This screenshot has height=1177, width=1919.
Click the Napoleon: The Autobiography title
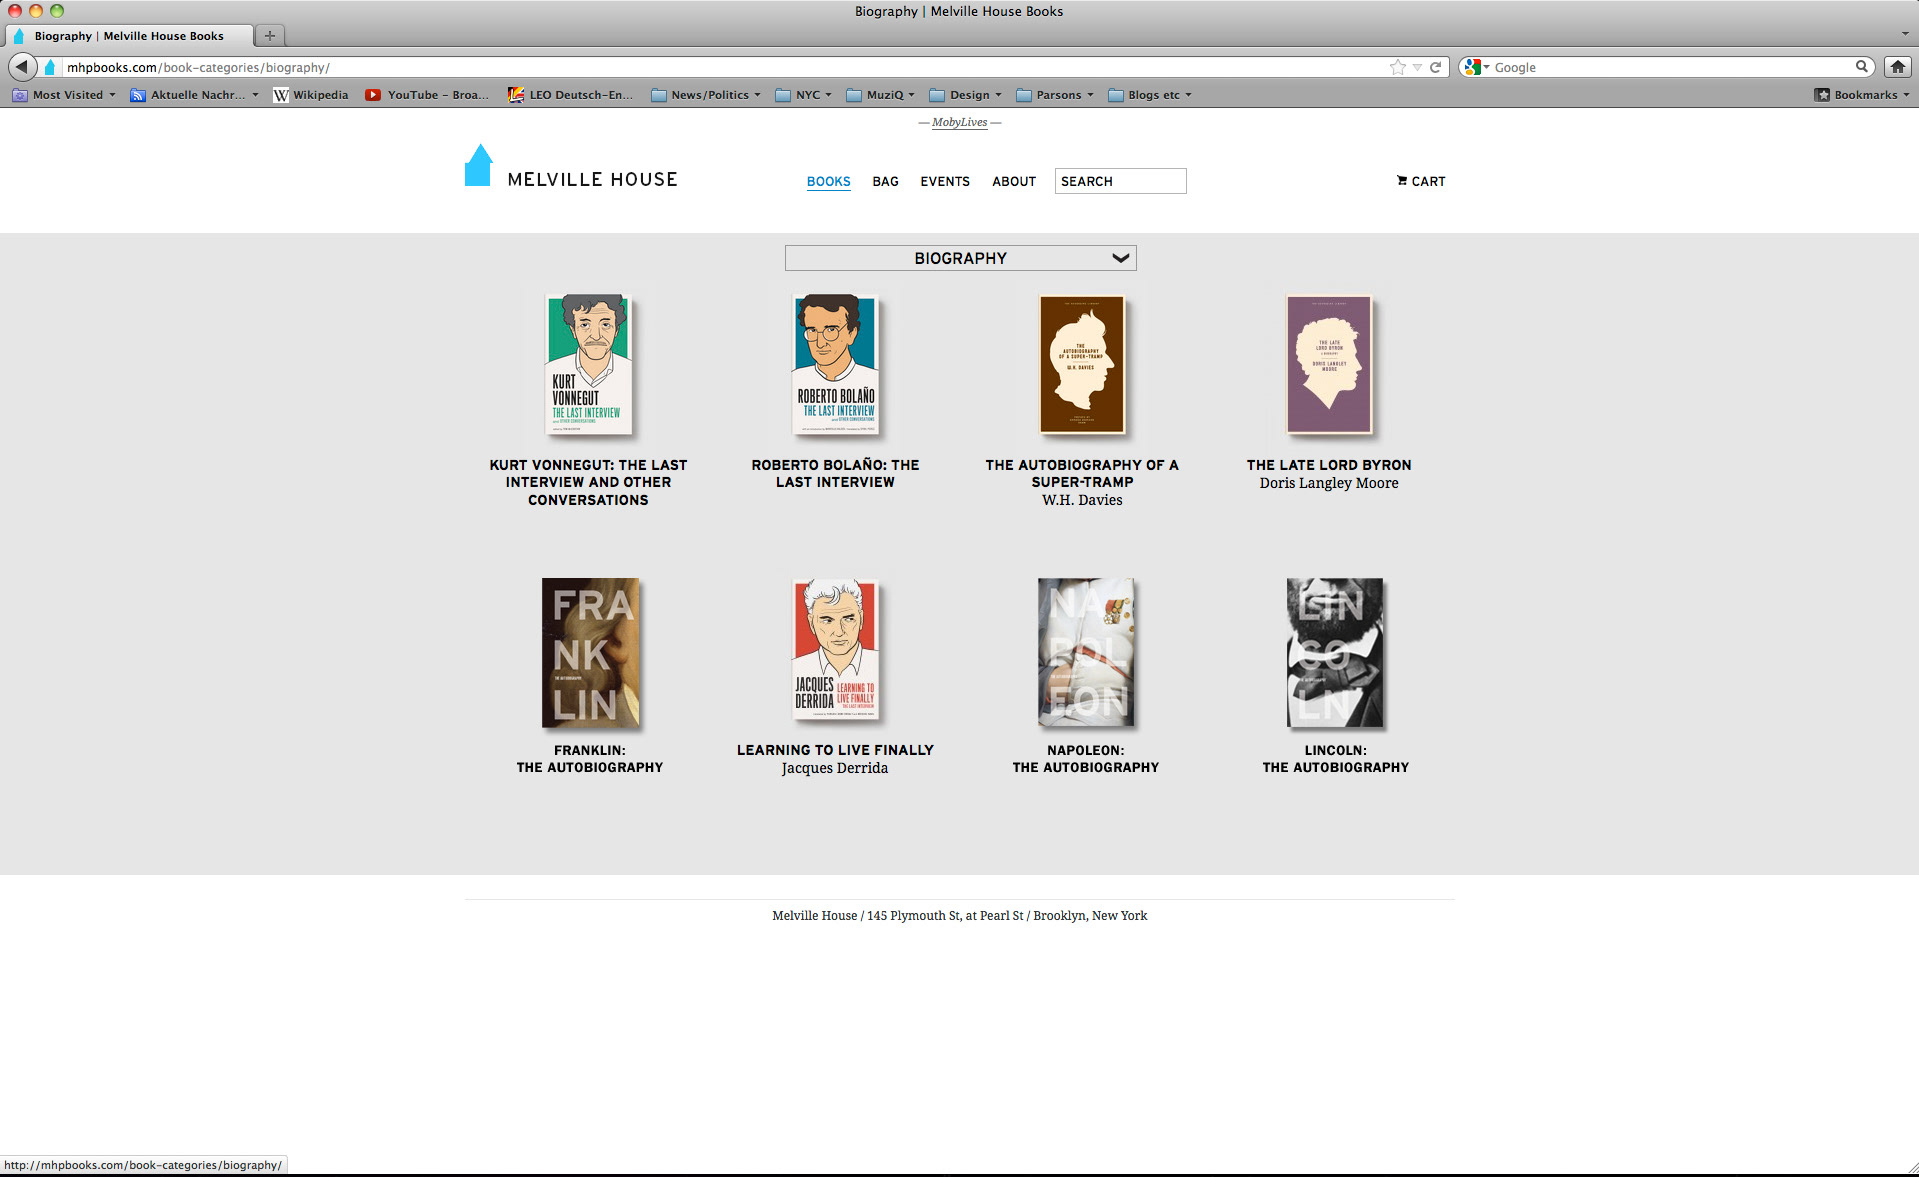click(1086, 758)
